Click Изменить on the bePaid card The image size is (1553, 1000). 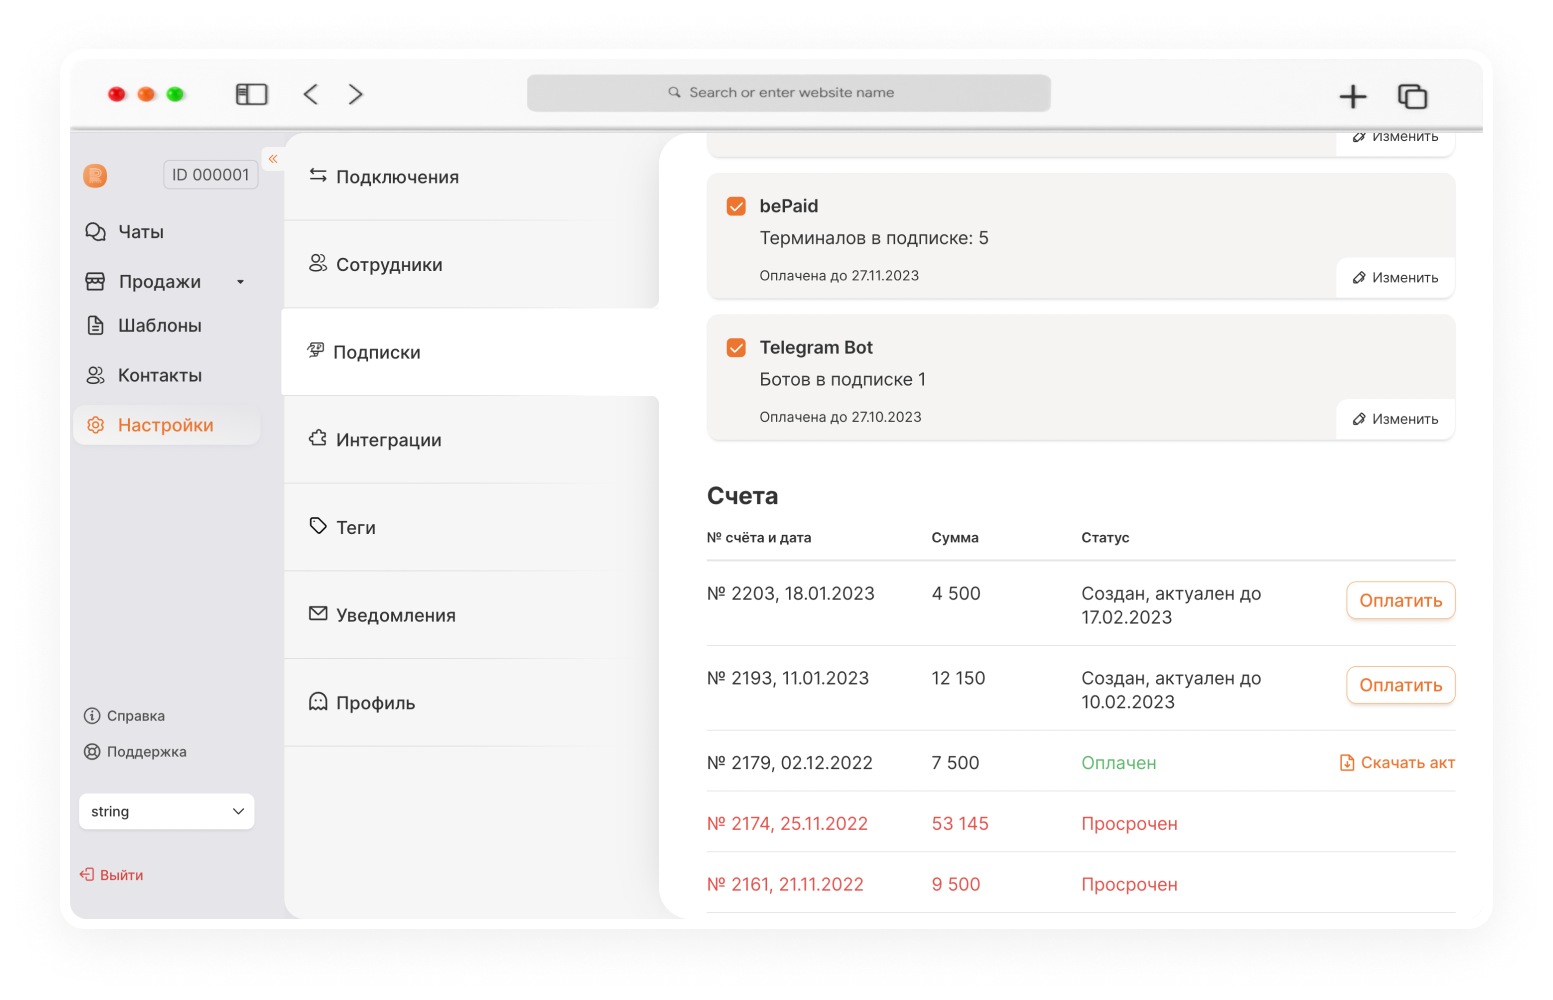coord(1395,278)
